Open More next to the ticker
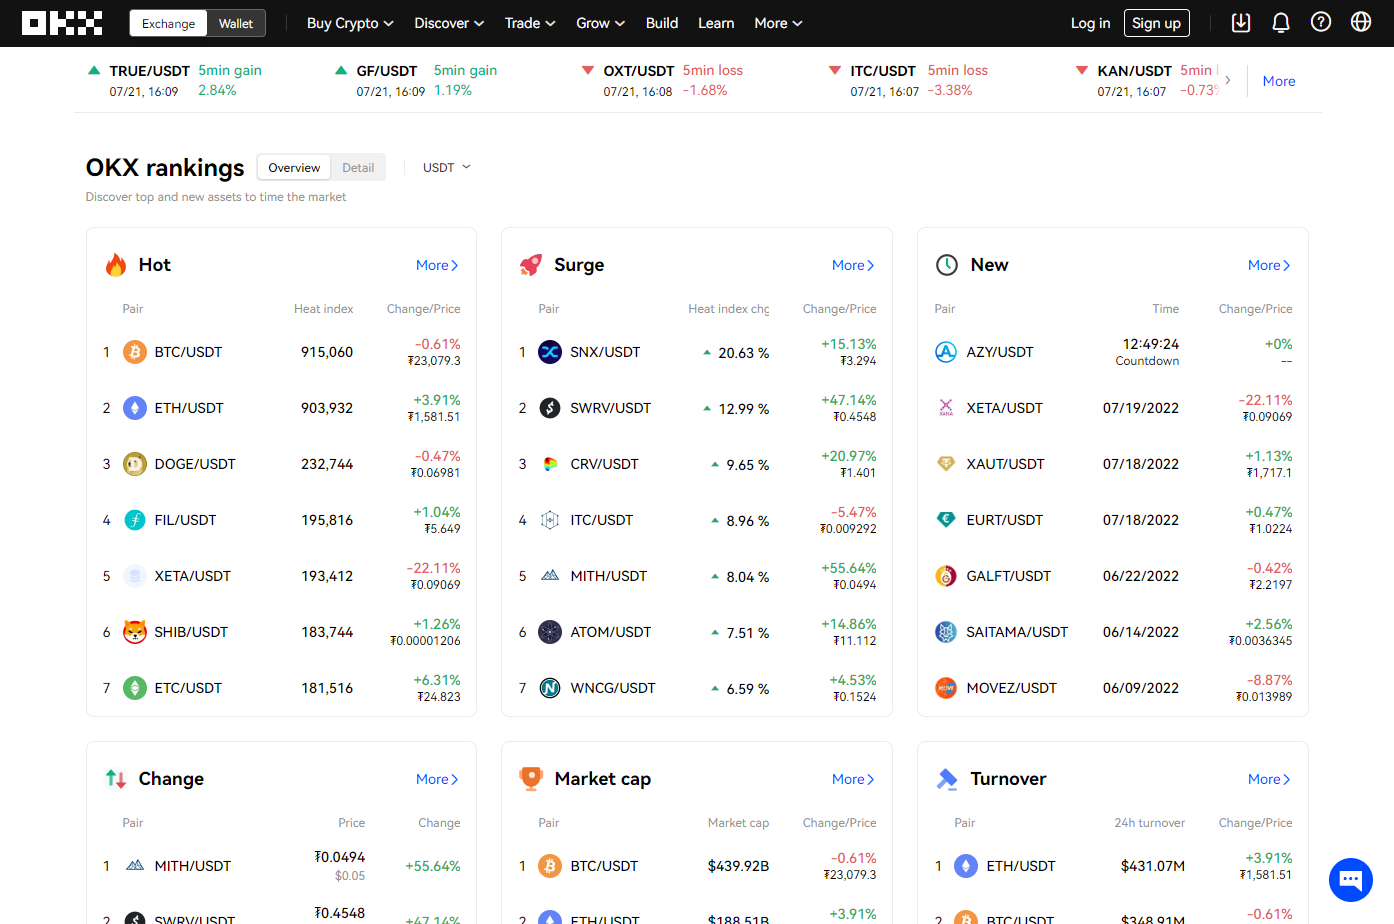 pyautogui.click(x=1279, y=81)
